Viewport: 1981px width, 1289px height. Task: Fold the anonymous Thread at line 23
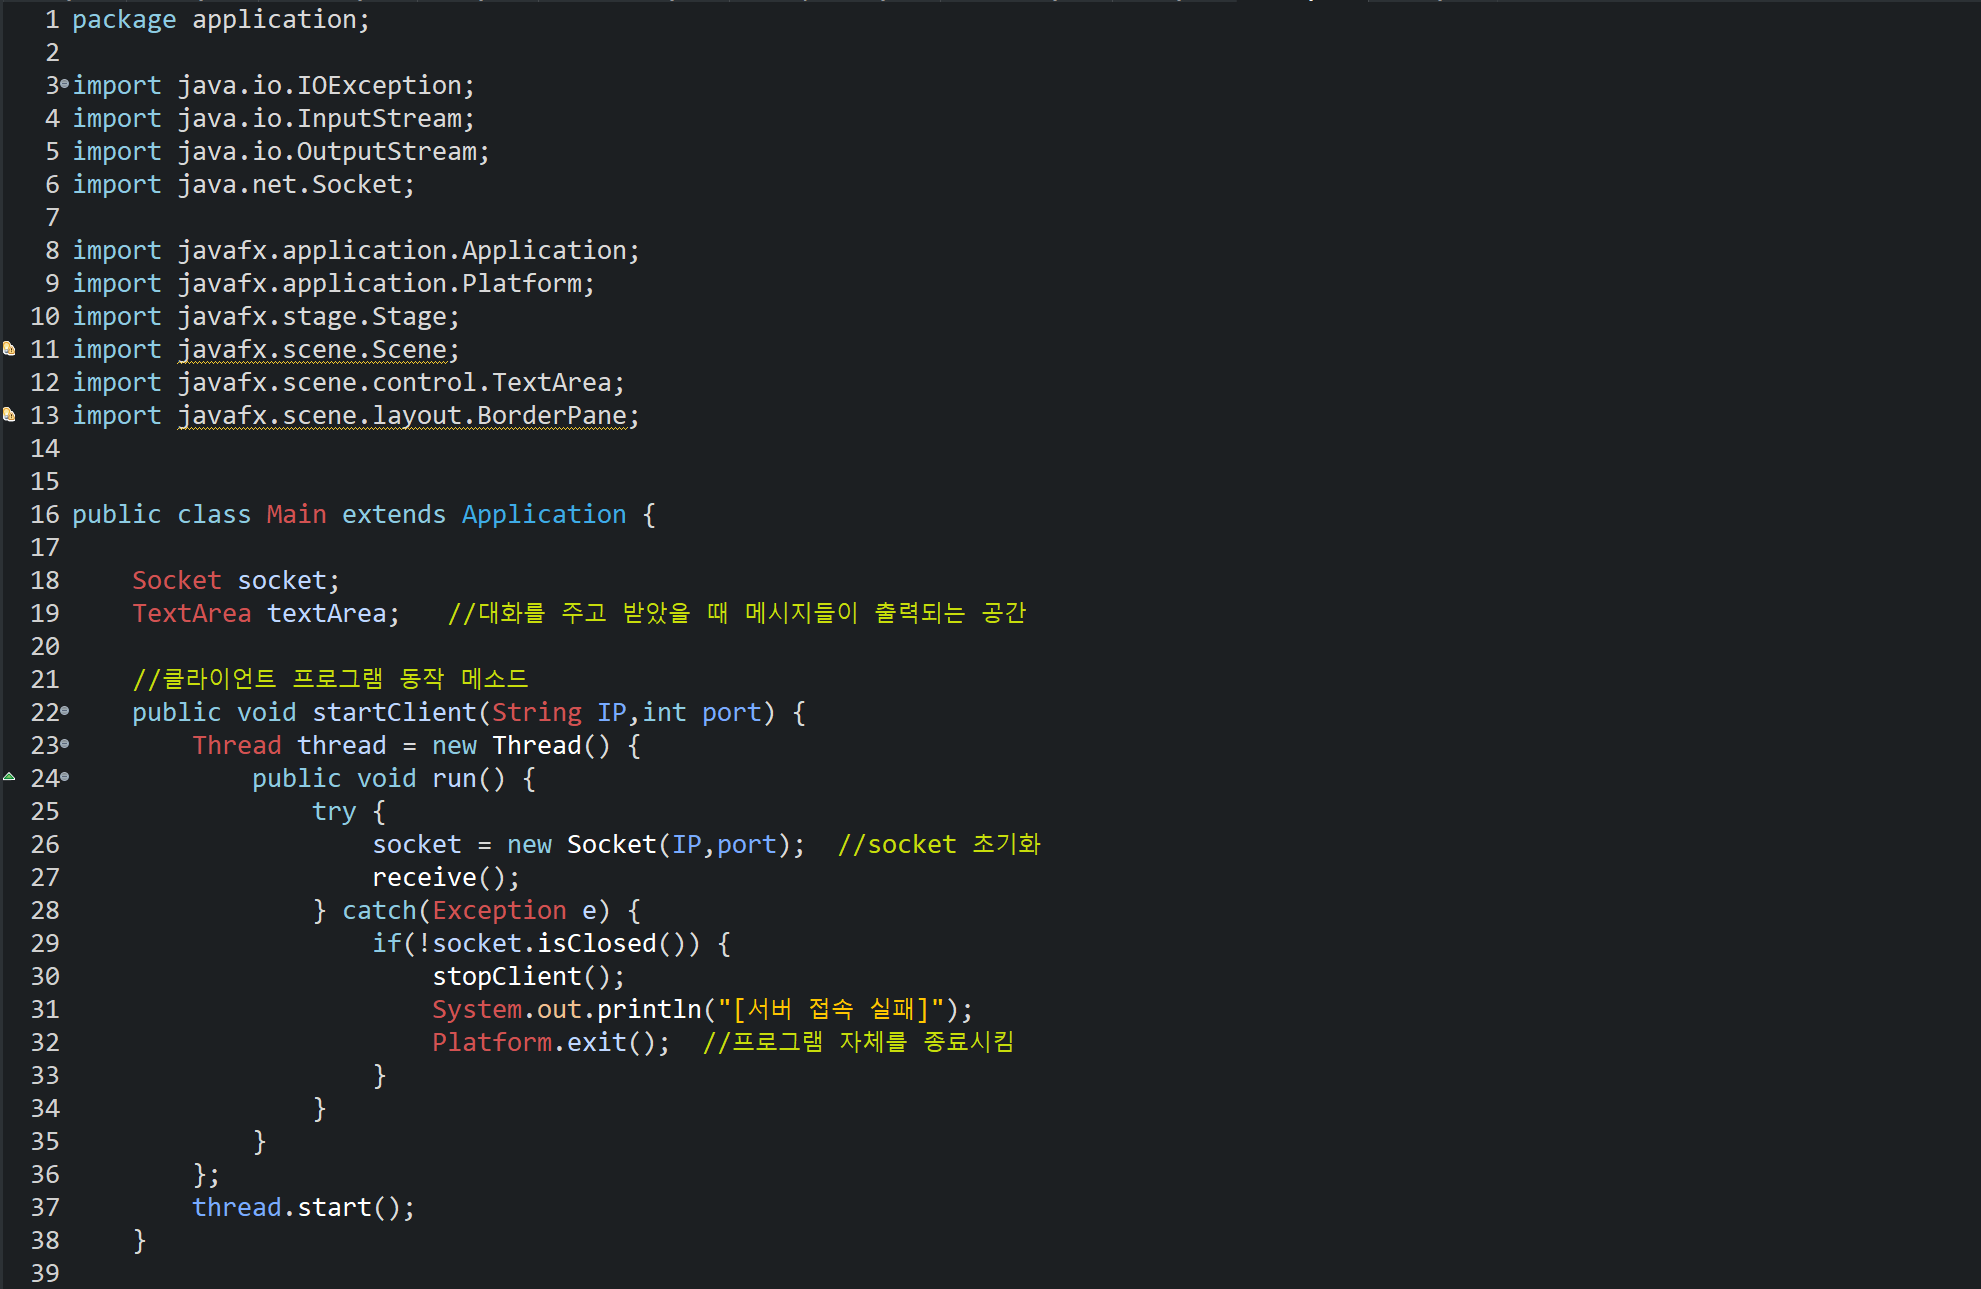point(65,744)
